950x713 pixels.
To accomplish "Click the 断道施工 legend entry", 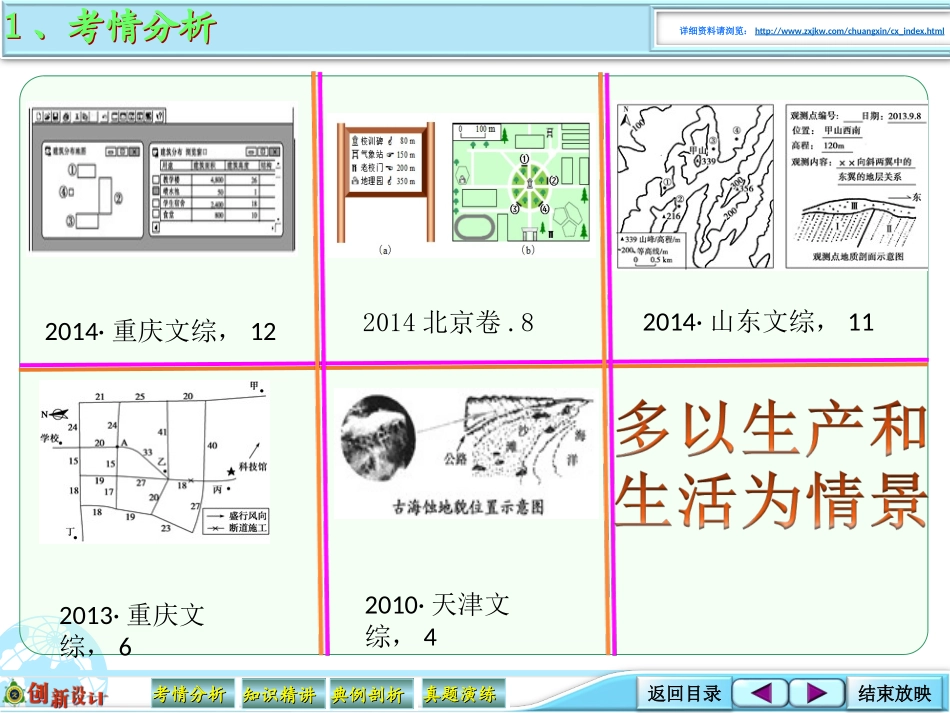I will tap(237, 528).
